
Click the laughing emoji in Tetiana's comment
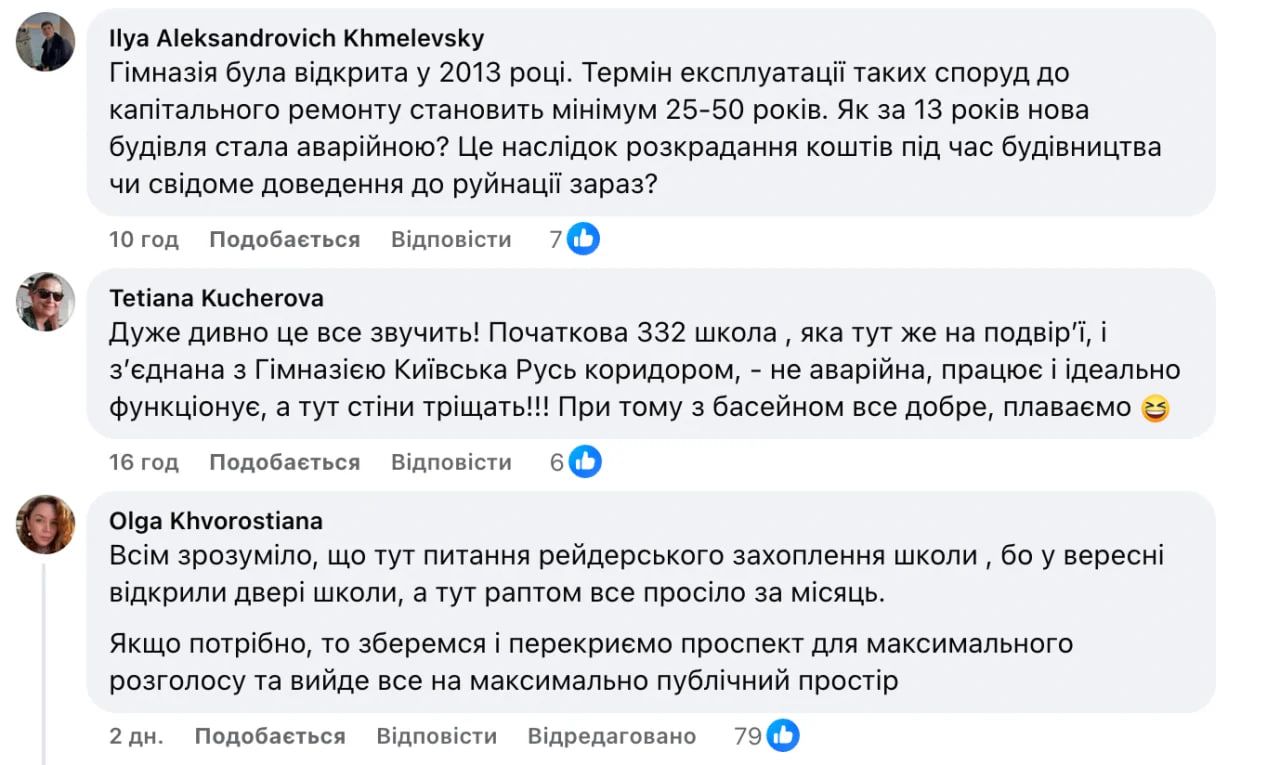point(1156,407)
